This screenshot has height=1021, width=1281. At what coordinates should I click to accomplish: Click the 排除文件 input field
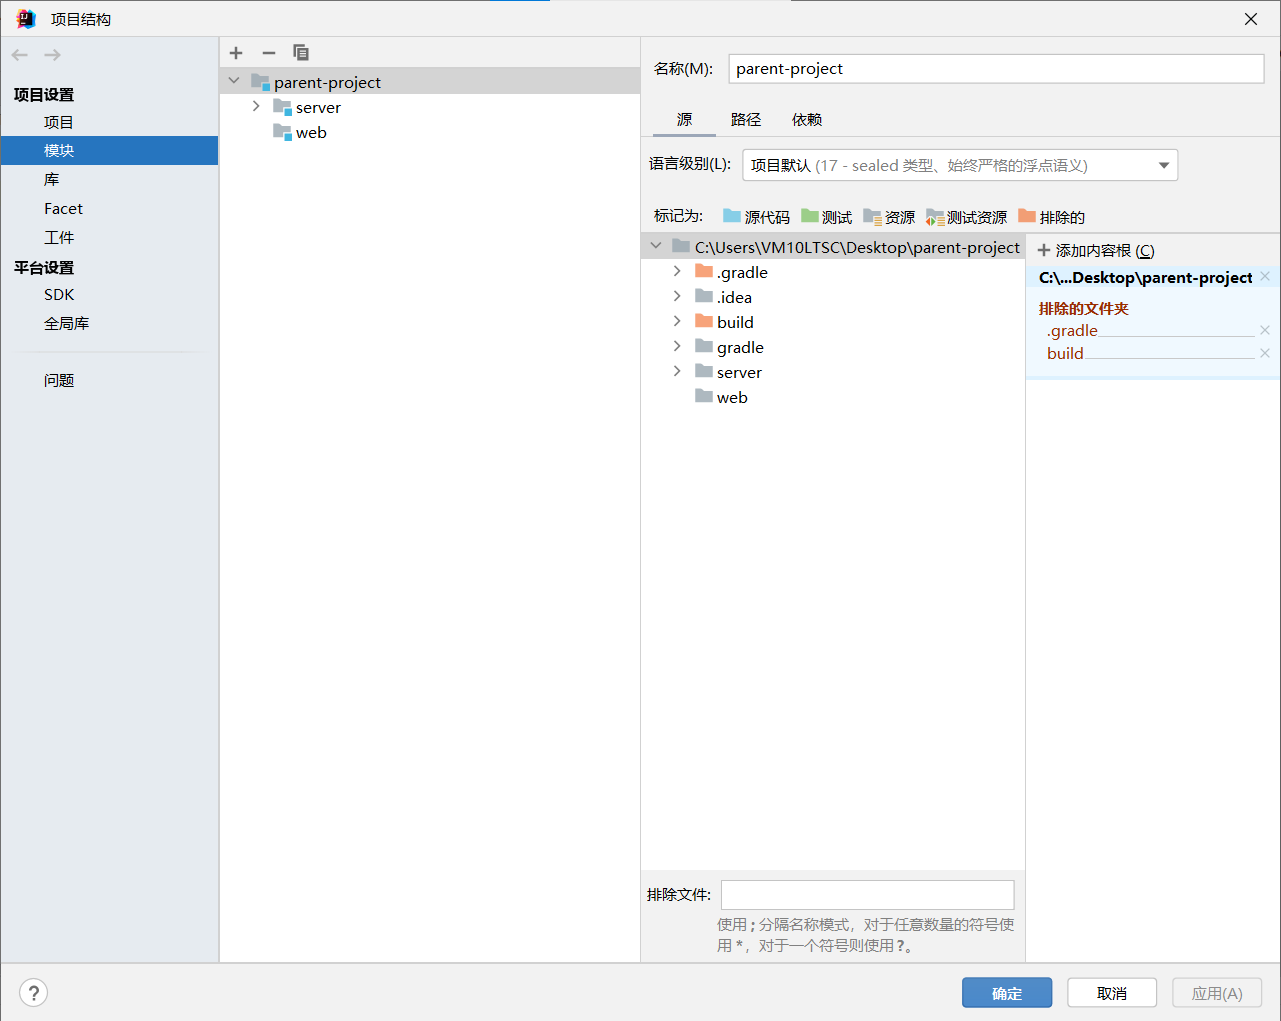867,894
